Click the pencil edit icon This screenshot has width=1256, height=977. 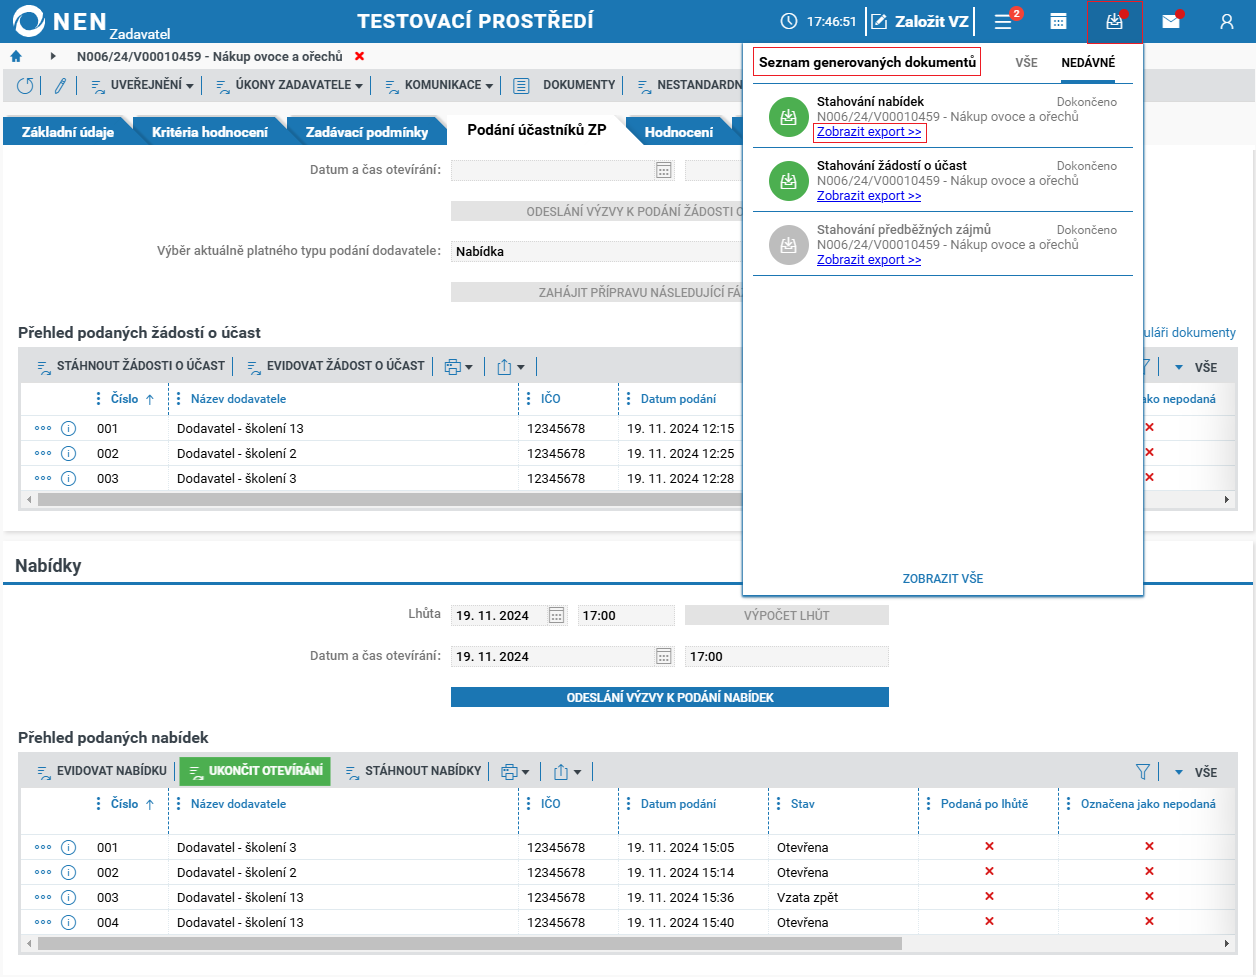[x=60, y=86]
